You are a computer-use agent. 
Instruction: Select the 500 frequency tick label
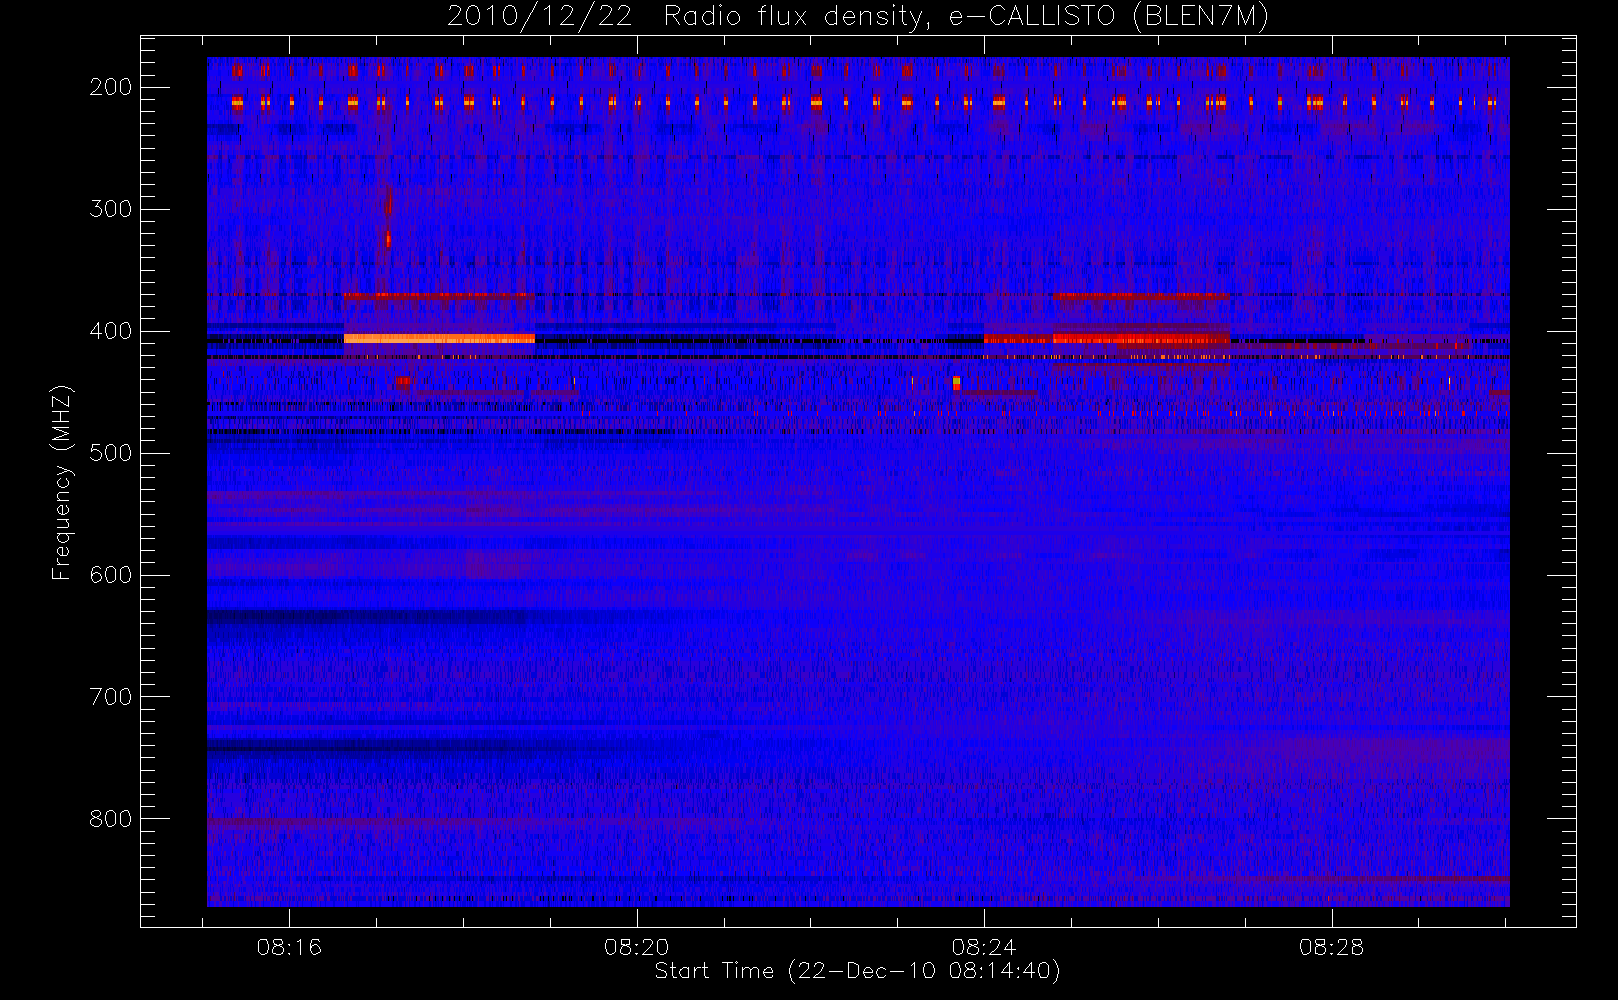point(111,453)
